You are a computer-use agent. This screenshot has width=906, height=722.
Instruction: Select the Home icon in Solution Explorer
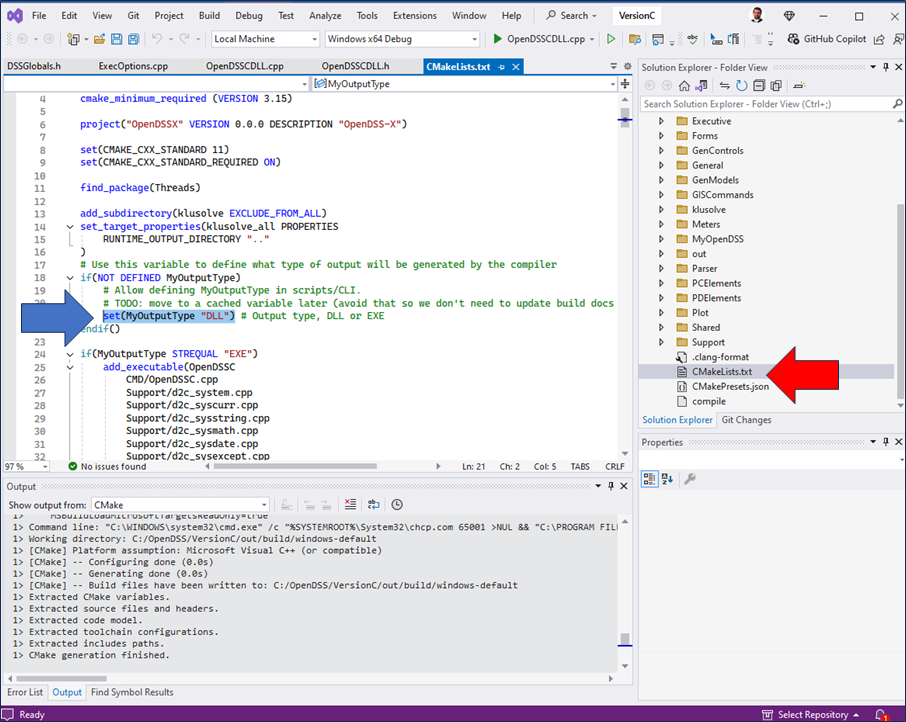[684, 85]
